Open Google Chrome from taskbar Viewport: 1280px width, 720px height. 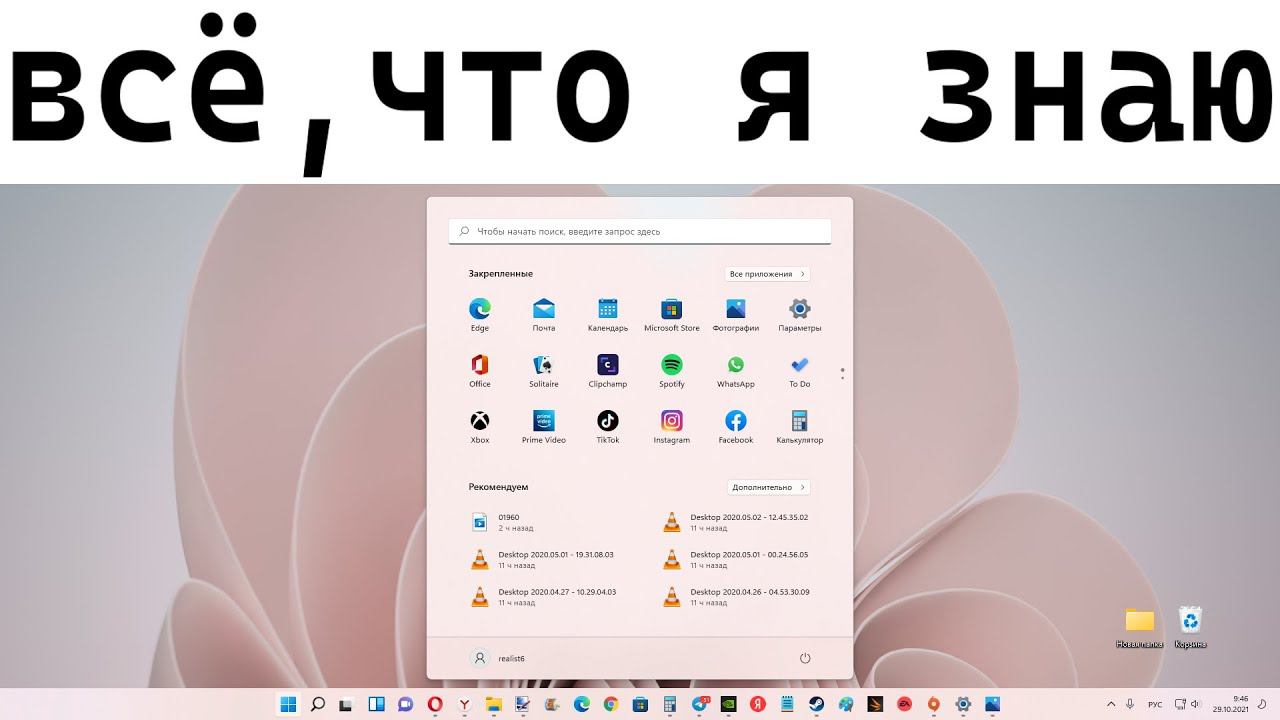point(611,704)
